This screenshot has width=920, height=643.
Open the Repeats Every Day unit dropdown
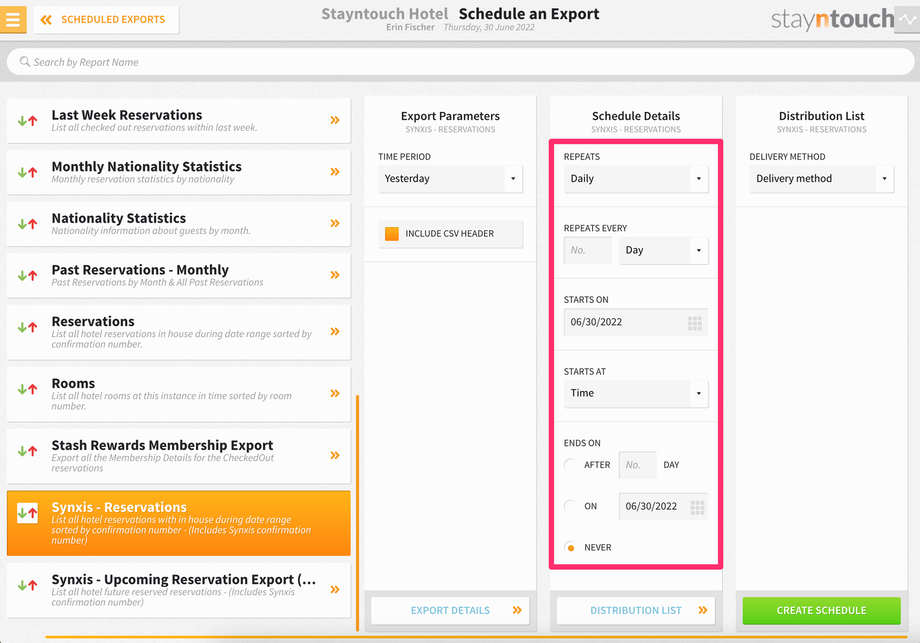coord(664,250)
